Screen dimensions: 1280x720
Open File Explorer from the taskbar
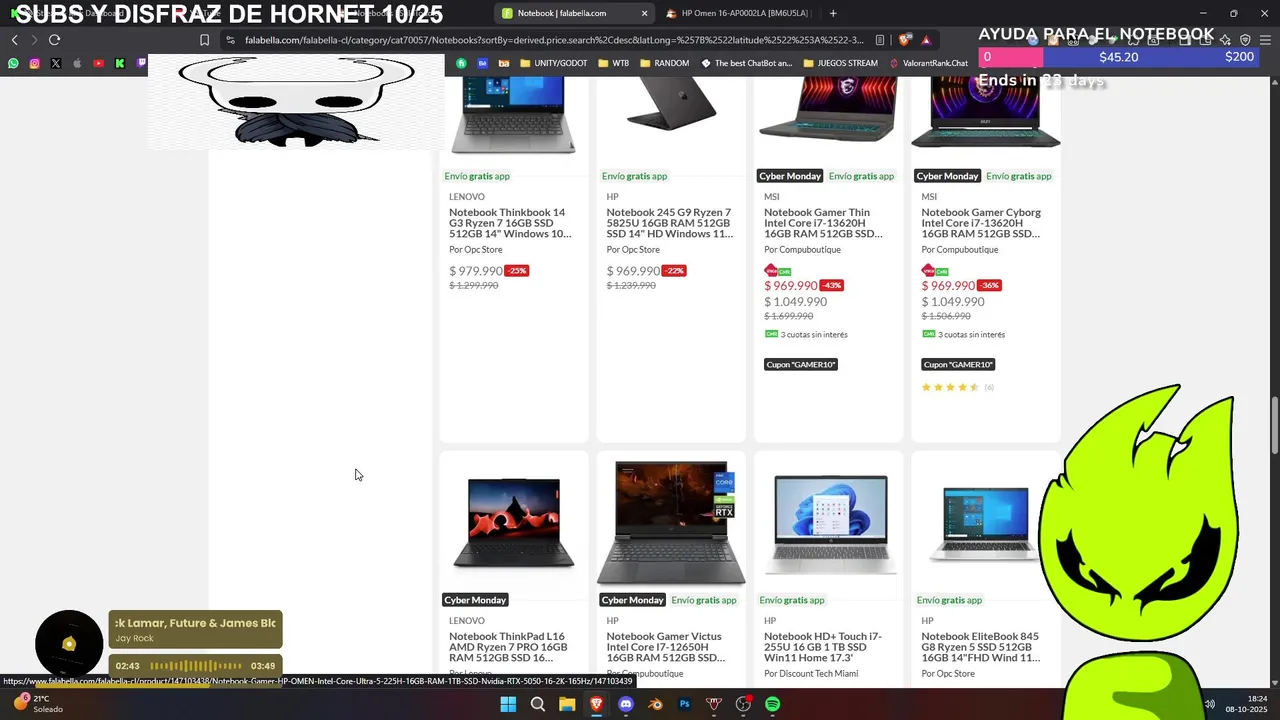point(567,704)
